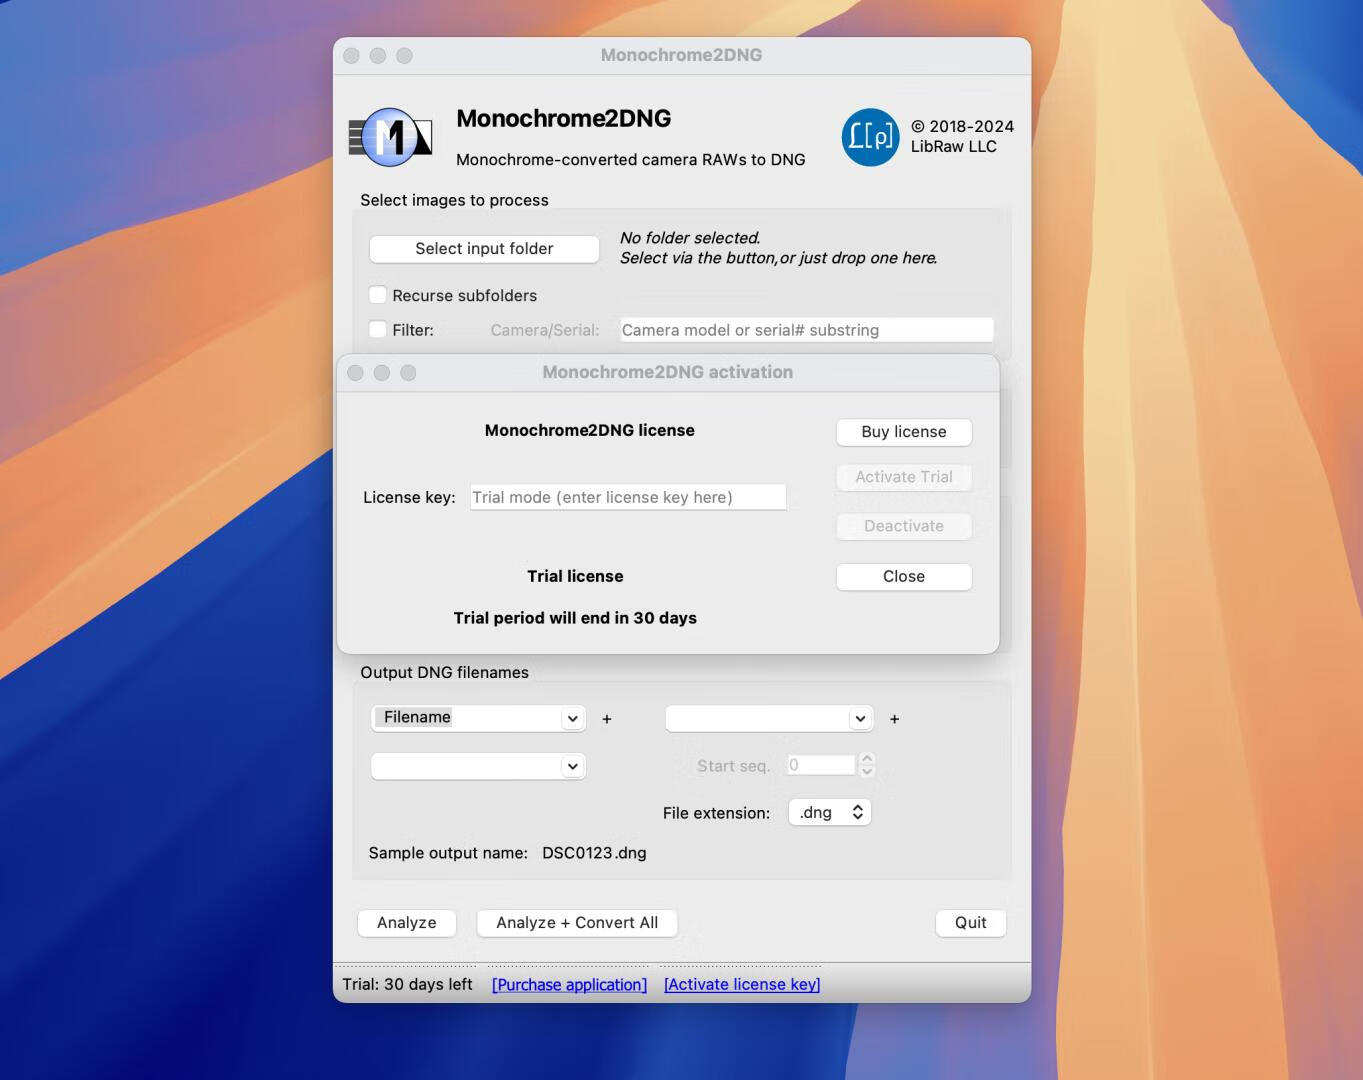Click the Deactivate button
Image resolution: width=1363 pixels, height=1080 pixels.
coord(904,526)
